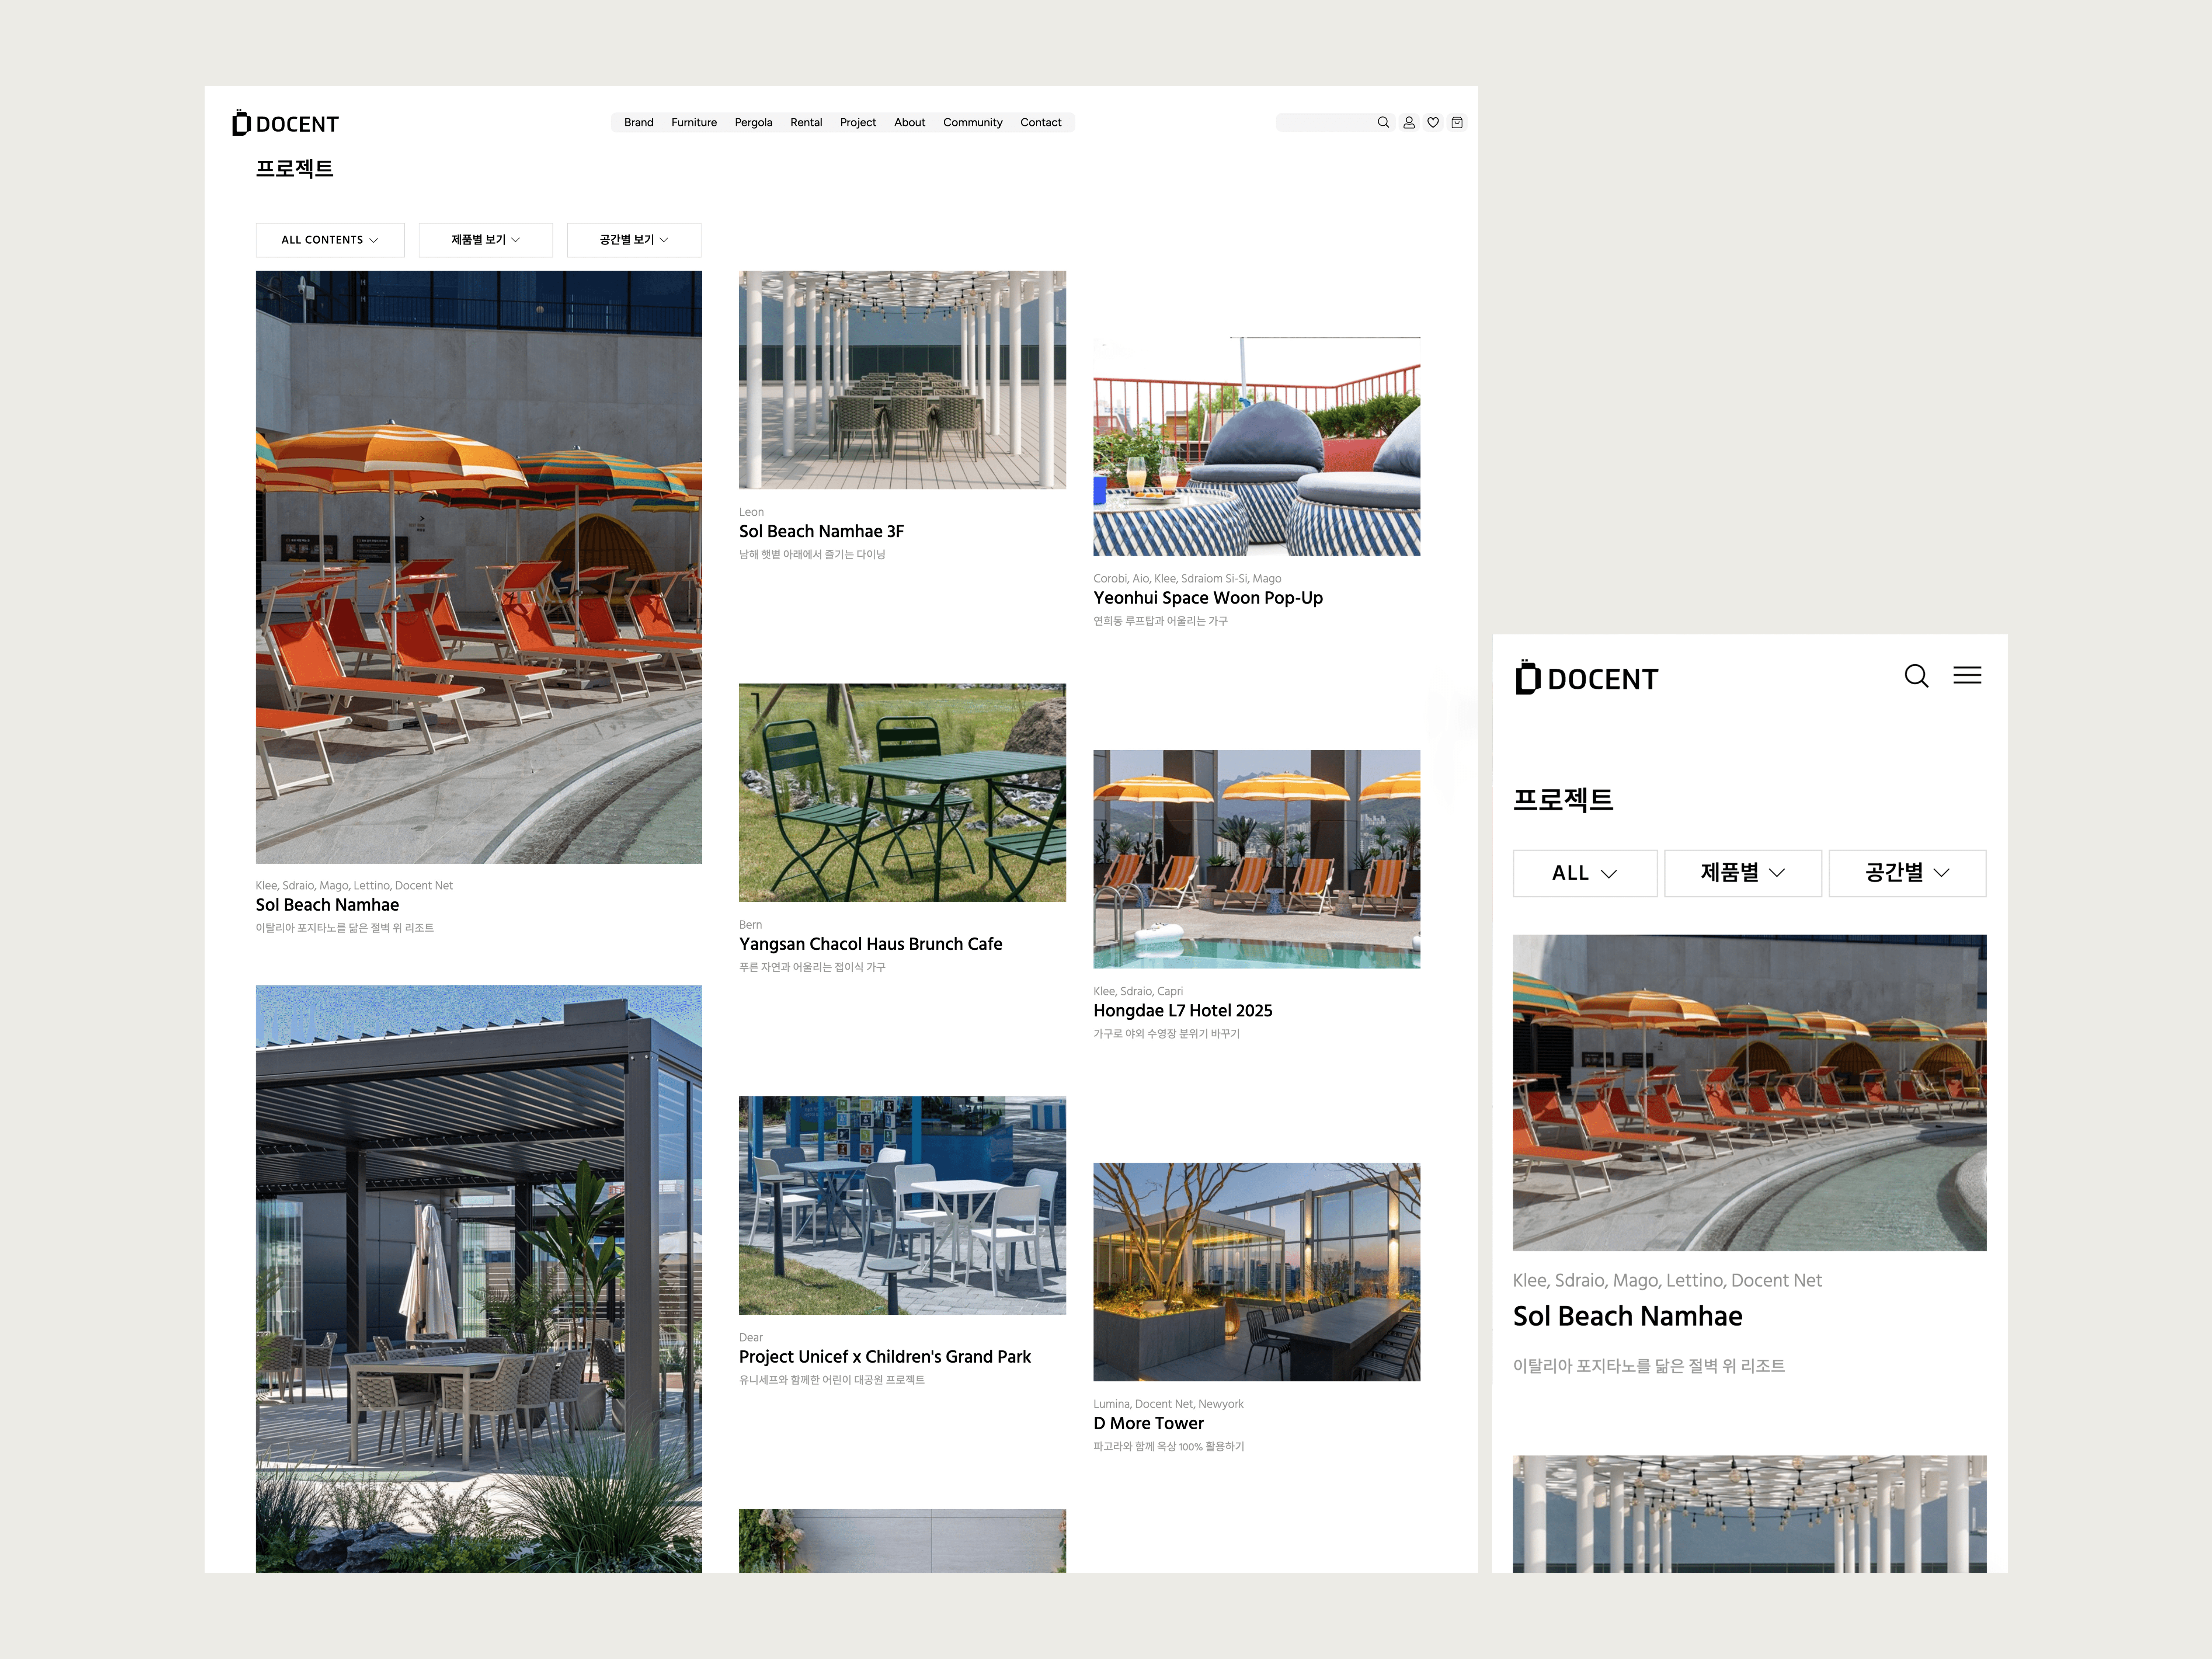Viewport: 2212px width, 1659px height.
Task: Click the mobile DOCENT logo
Action: [x=1587, y=678]
